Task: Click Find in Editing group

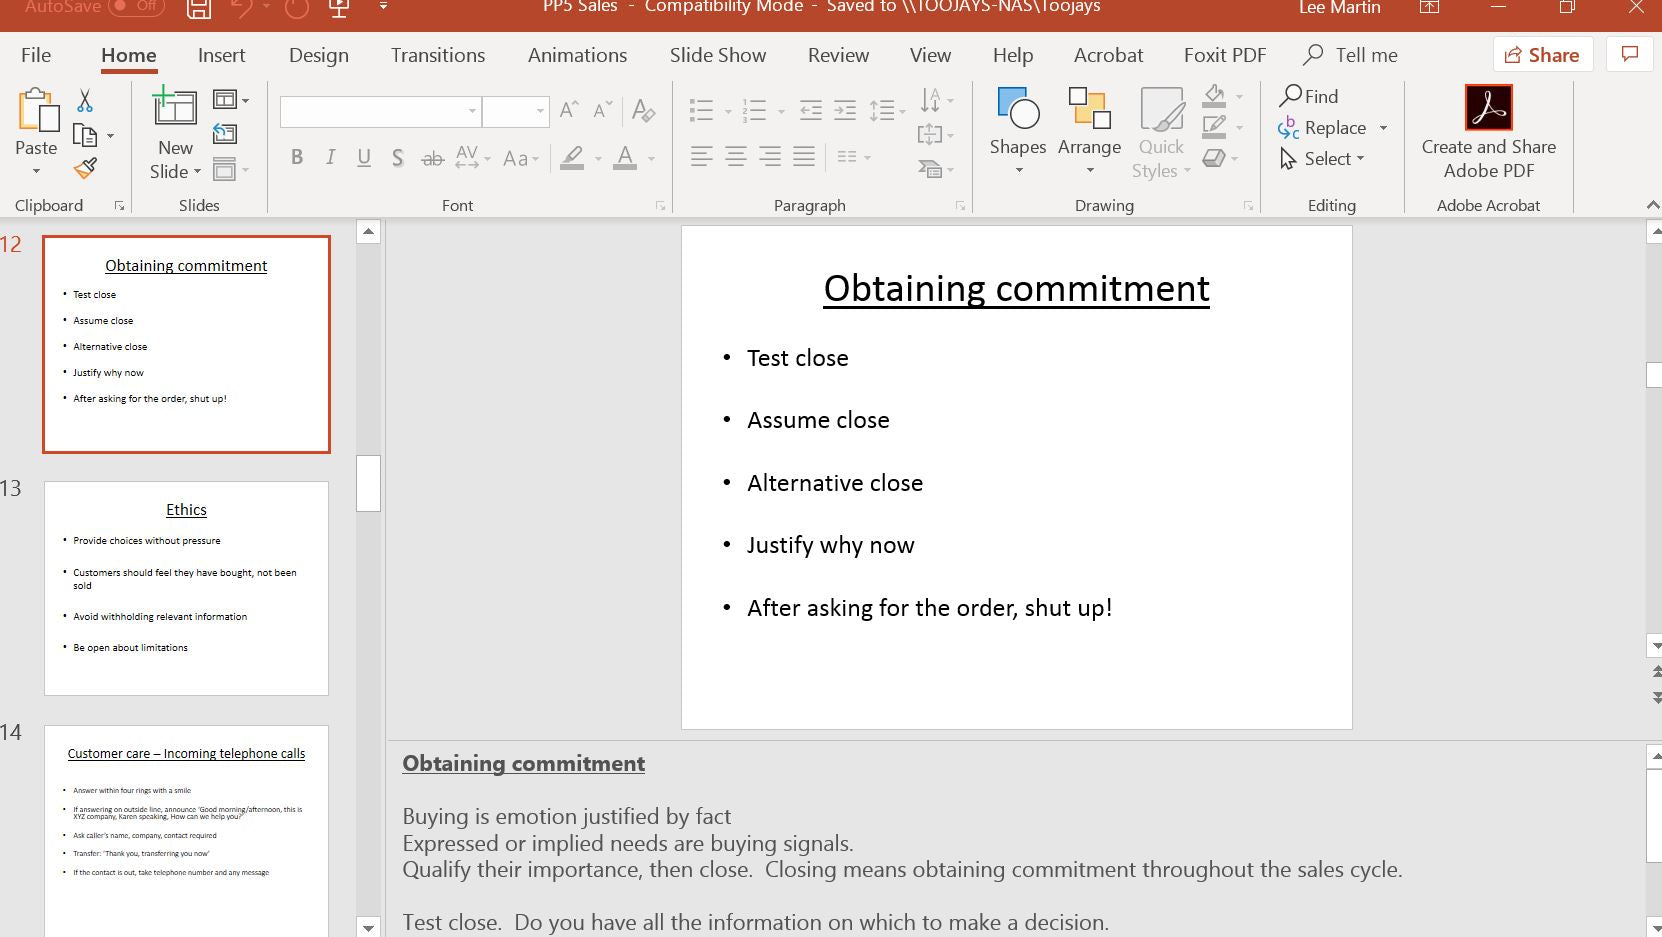Action: point(1309,96)
